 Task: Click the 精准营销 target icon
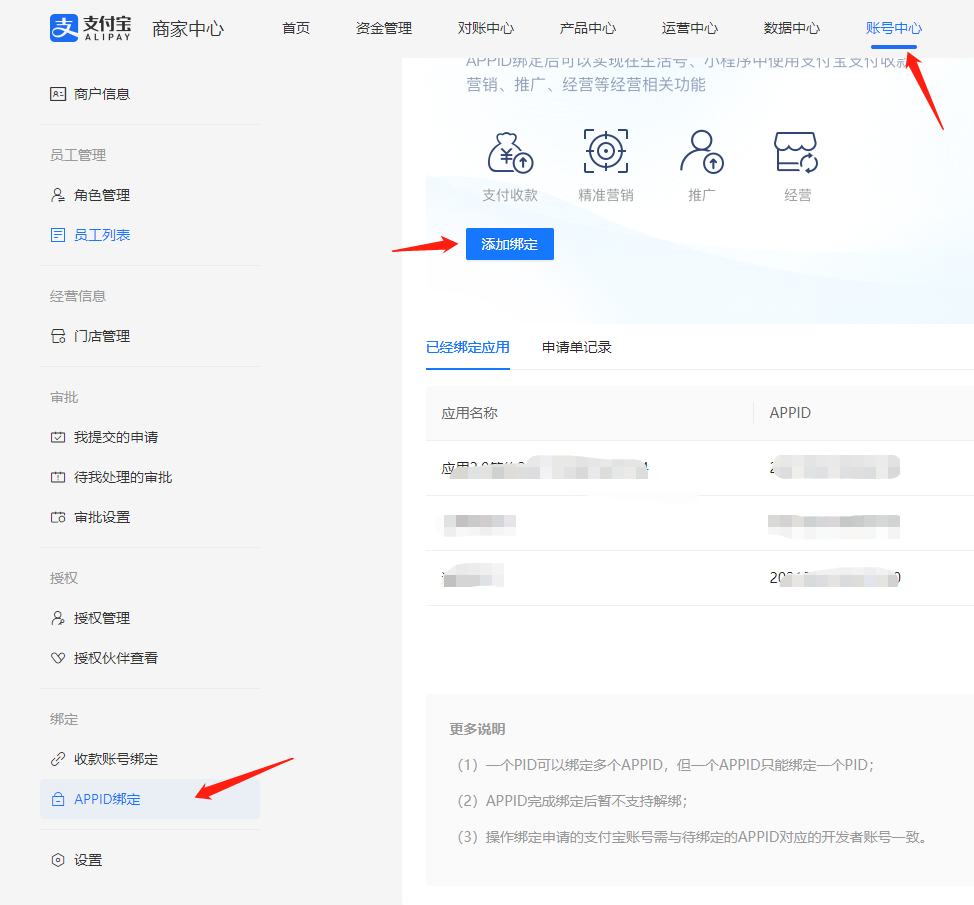tap(605, 152)
